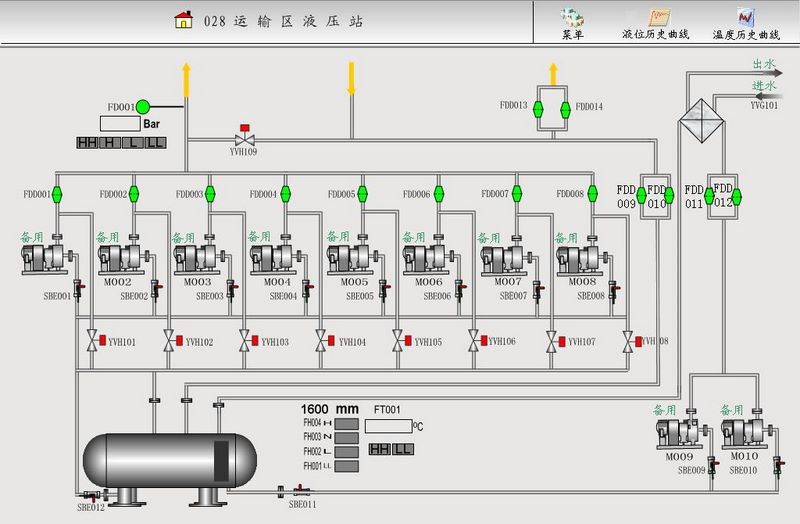Click the YVG101 valve label
This screenshot has width=800, height=524.
[764, 106]
